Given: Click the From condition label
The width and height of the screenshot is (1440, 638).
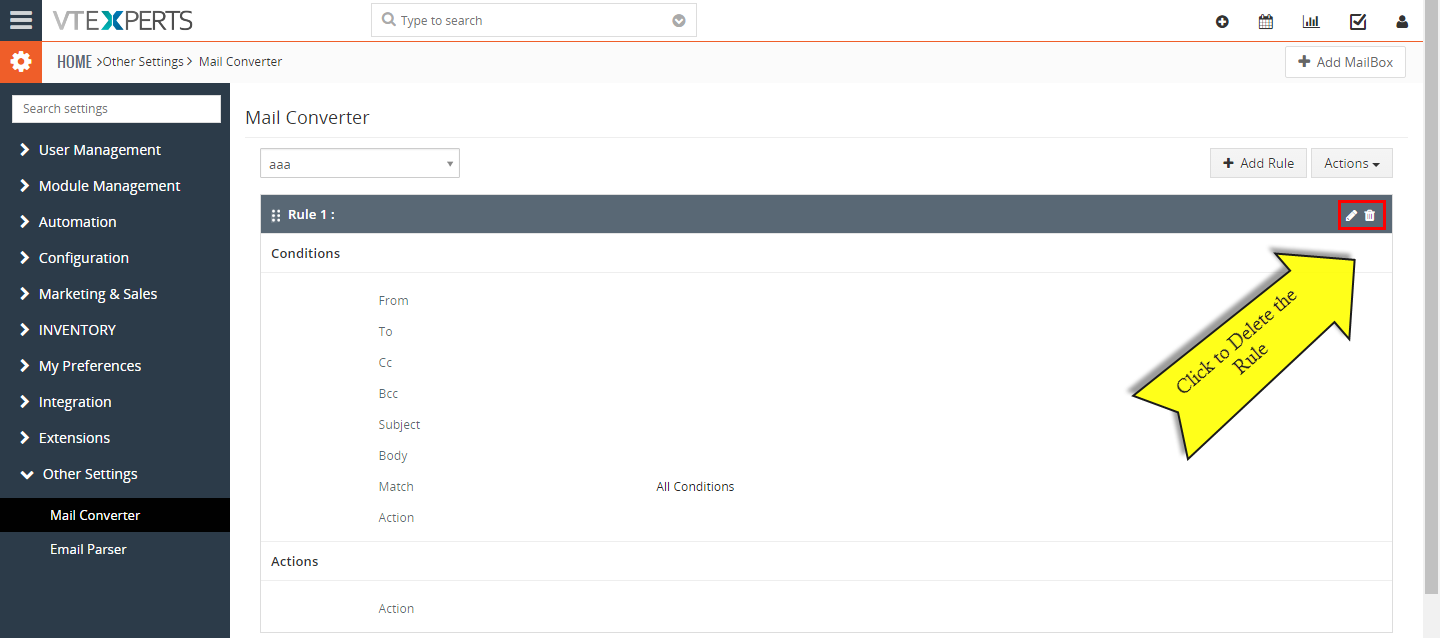Looking at the screenshot, I should click(x=393, y=301).
